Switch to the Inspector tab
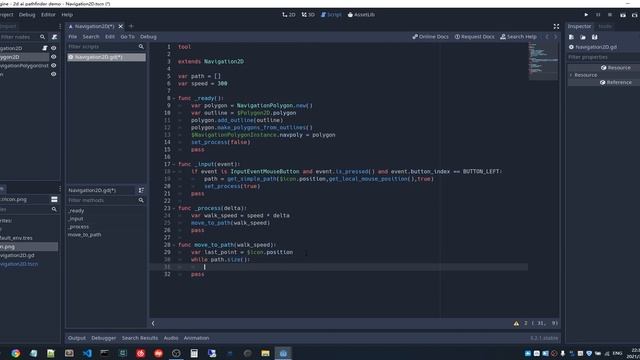640x360 pixels. coord(579,27)
